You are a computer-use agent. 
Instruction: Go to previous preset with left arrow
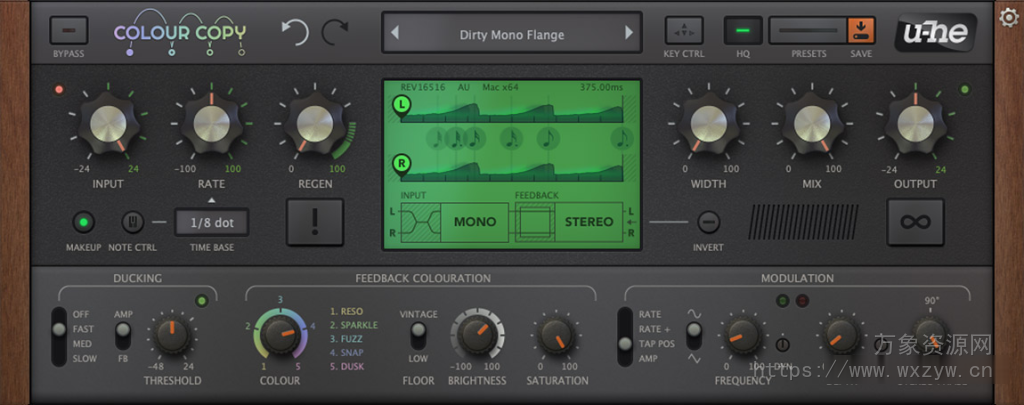coord(395,34)
